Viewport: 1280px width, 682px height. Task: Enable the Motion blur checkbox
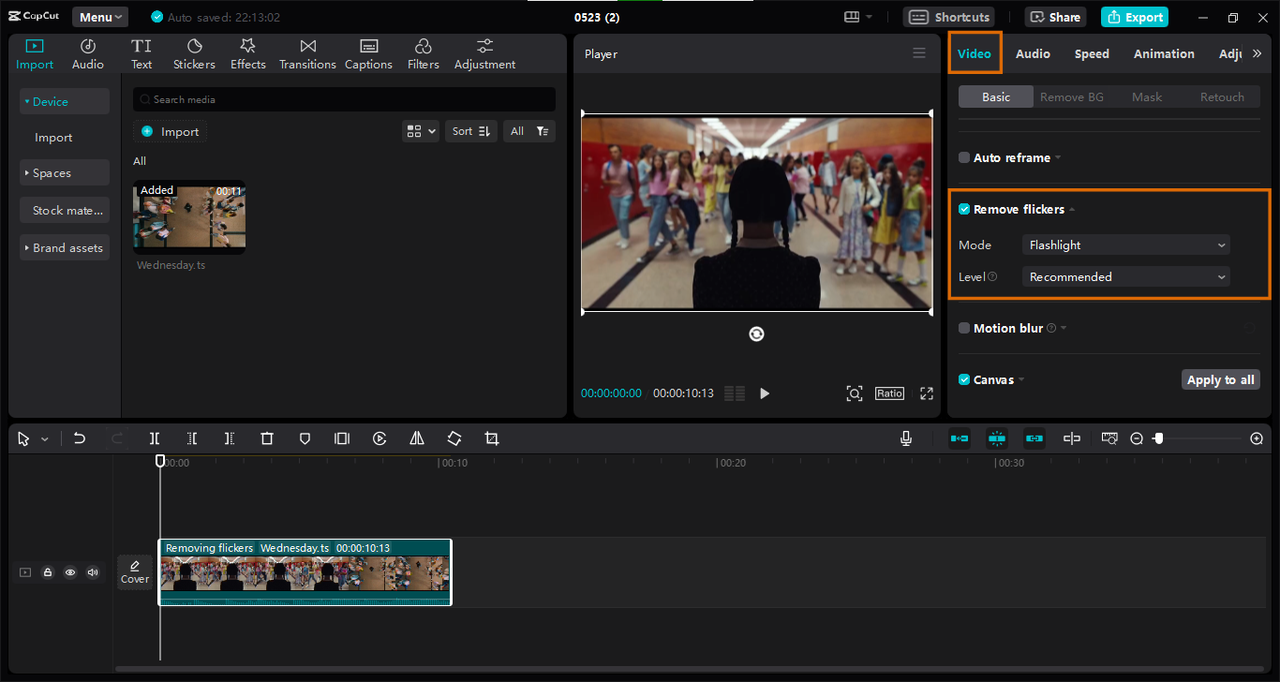pyautogui.click(x=964, y=328)
